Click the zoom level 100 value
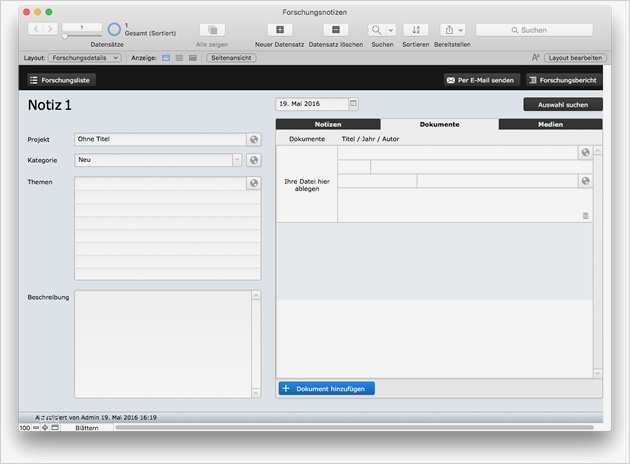Image resolution: width=630 pixels, height=464 pixels. click(x=25, y=428)
